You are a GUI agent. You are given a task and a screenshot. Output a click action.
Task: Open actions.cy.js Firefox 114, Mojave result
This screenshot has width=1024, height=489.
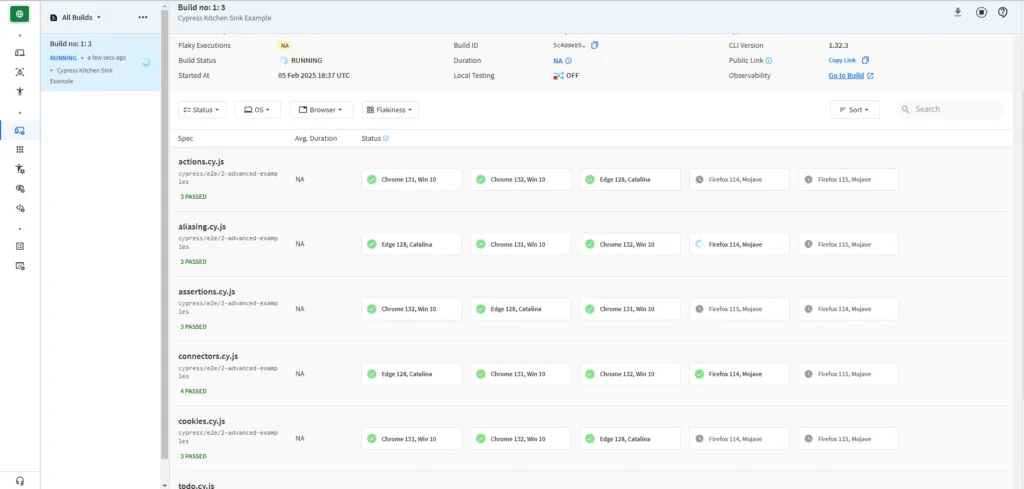[x=739, y=180]
